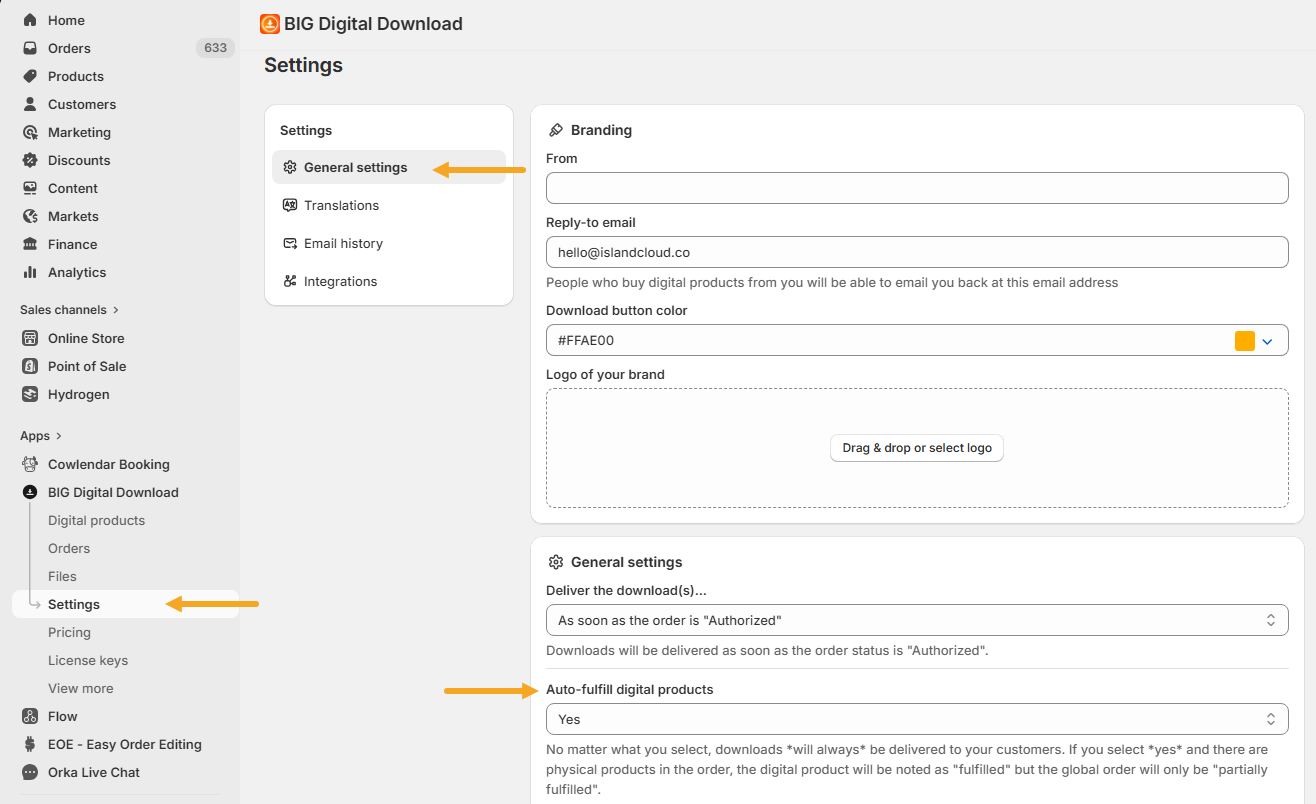Switch to the Translations settings tab
This screenshot has width=1316, height=804.
pyautogui.click(x=341, y=205)
